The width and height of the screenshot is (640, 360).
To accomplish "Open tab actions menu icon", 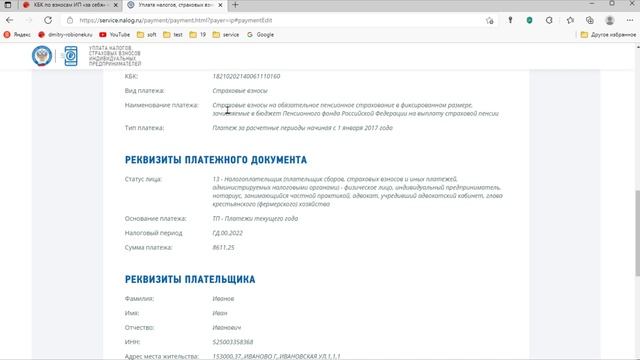I will [x=7, y=5].
